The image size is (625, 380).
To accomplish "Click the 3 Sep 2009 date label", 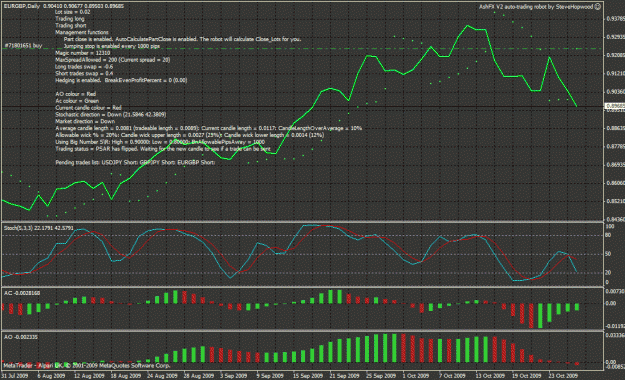I will tap(234, 376).
